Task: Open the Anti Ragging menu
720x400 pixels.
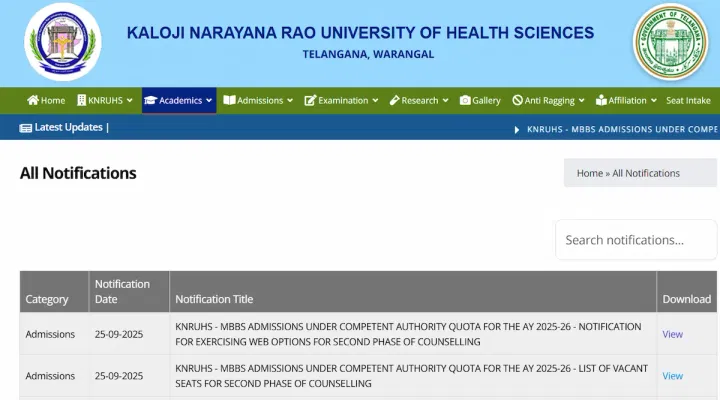Action: pyautogui.click(x=549, y=101)
